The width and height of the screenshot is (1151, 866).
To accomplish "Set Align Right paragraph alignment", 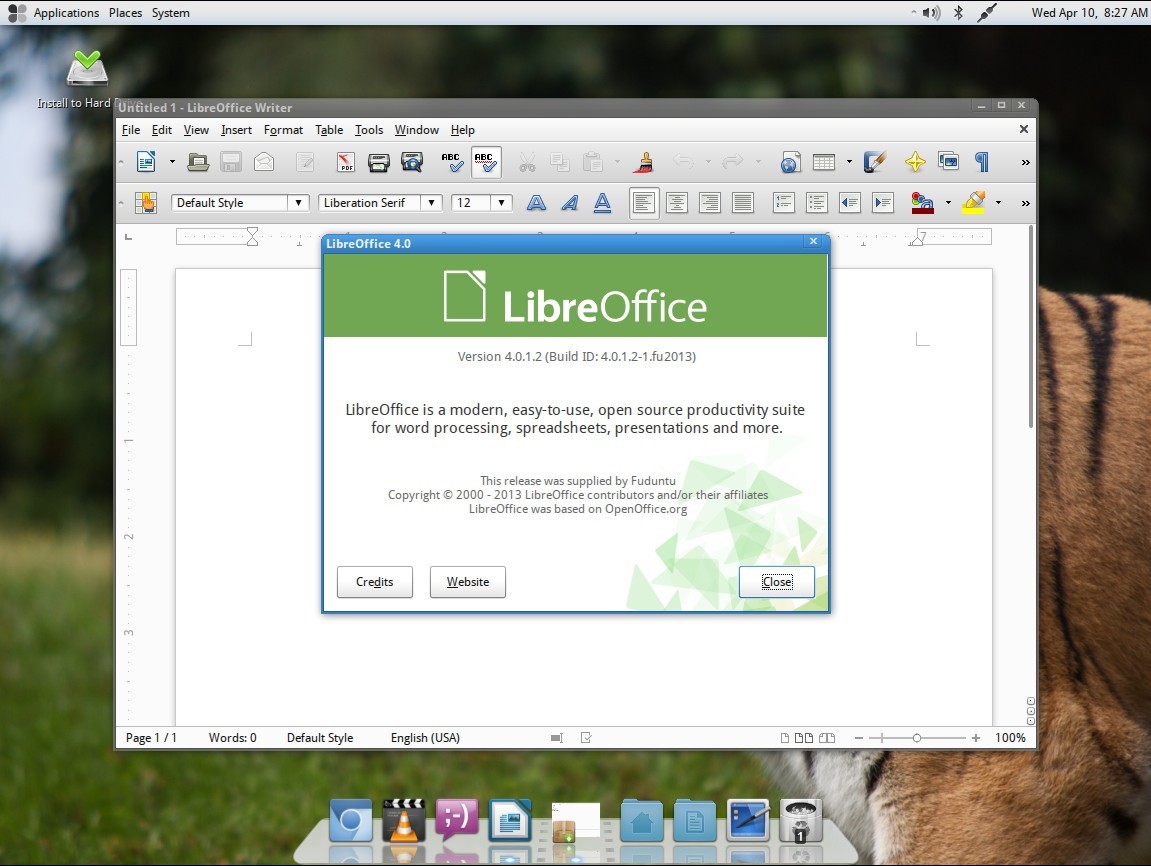I will [x=710, y=203].
